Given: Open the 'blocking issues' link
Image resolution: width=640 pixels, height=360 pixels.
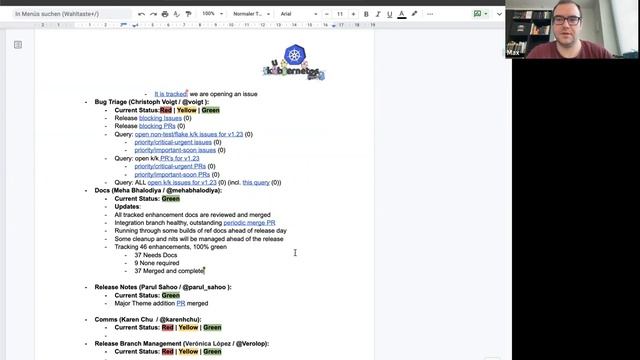Looking at the screenshot, I should [160, 118].
